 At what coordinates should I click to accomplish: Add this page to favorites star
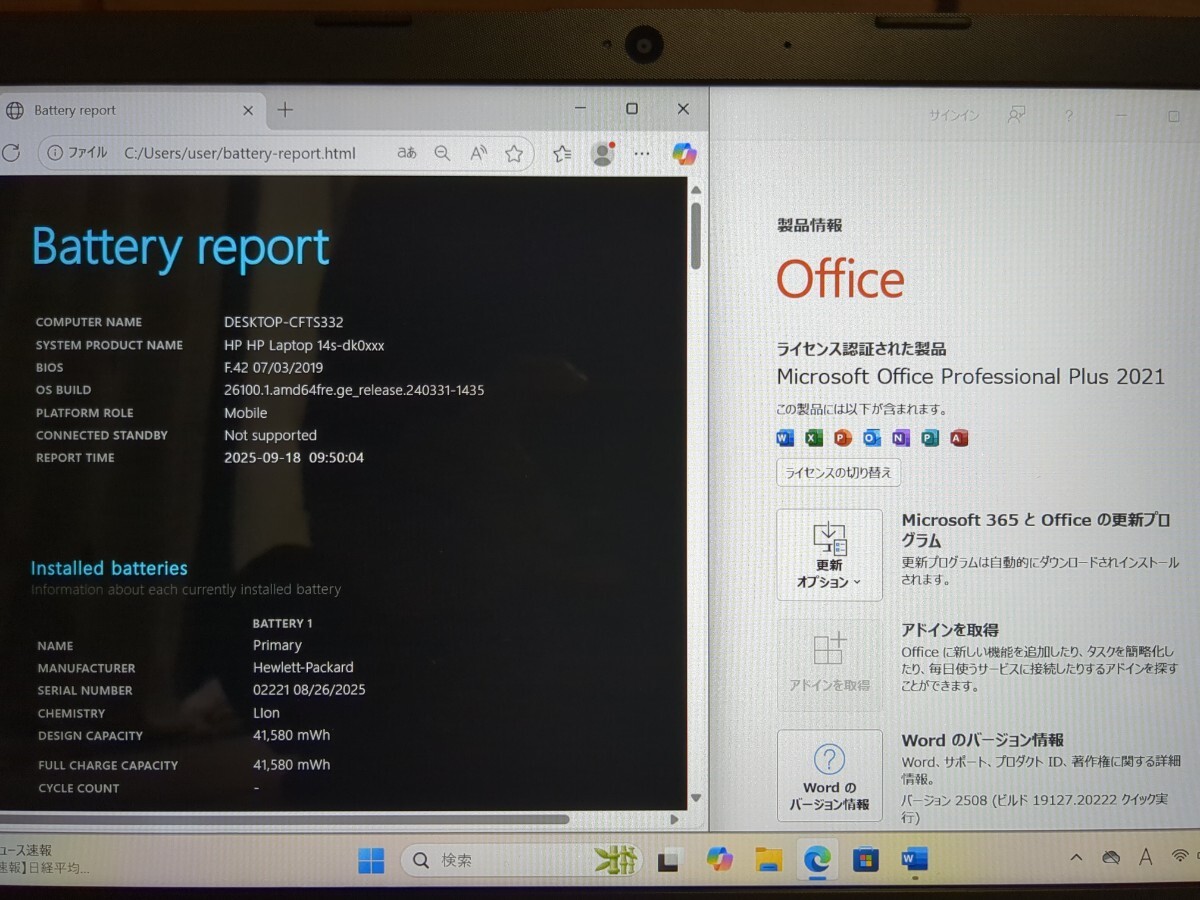click(x=514, y=153)
